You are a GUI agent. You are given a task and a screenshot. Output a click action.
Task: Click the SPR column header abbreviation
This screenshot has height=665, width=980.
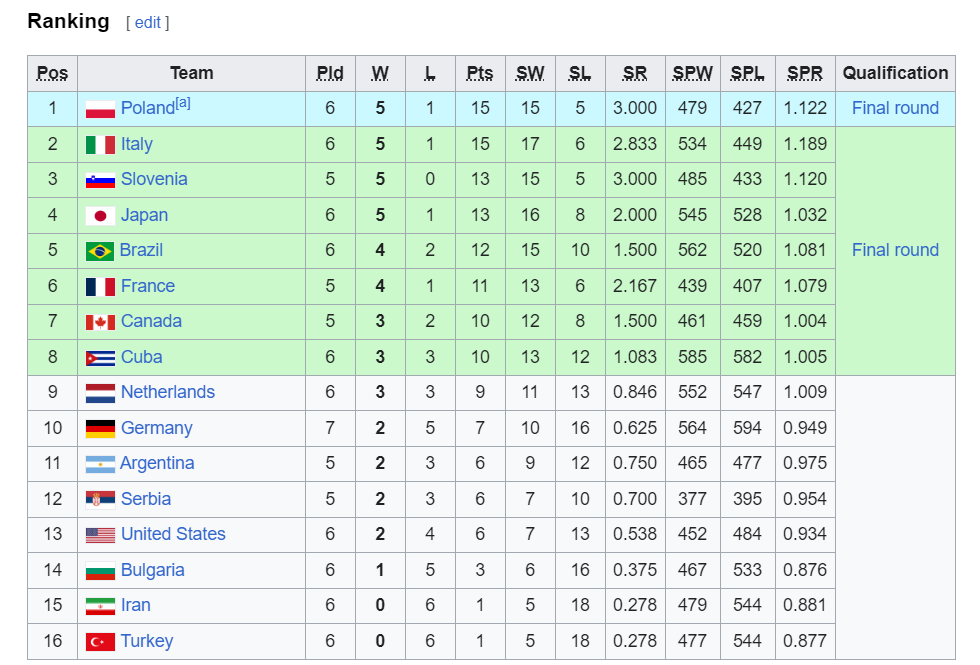[x=804, y=73]
